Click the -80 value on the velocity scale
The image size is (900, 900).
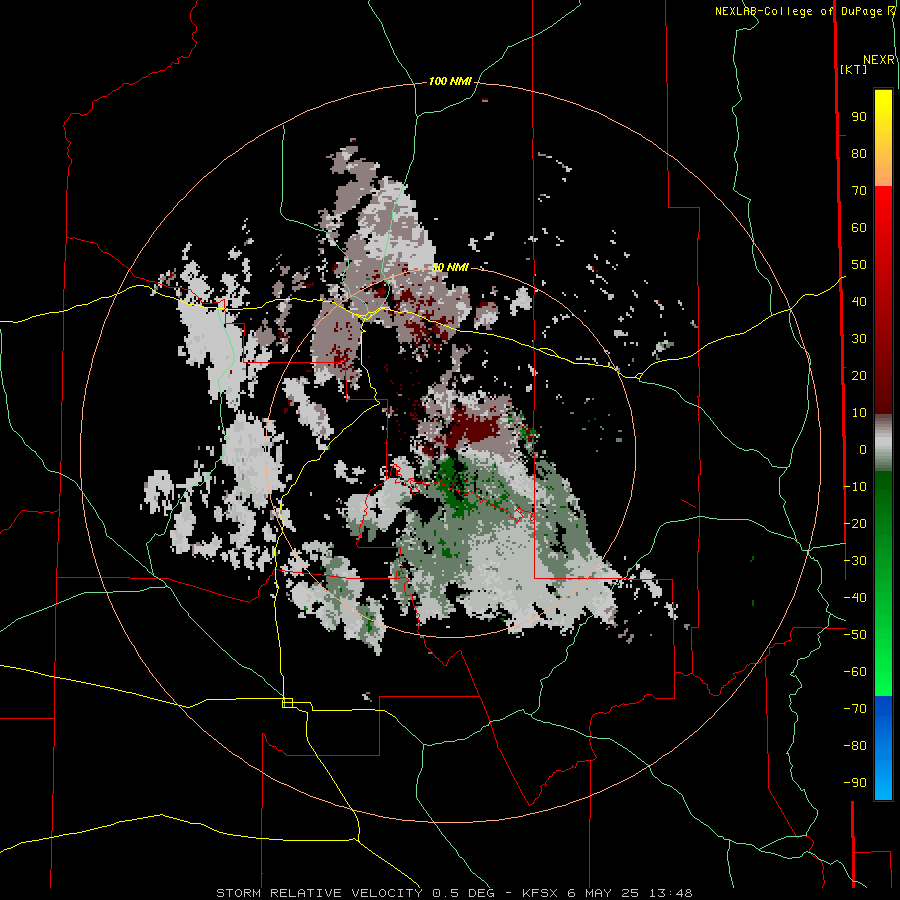tap(855, 746)
